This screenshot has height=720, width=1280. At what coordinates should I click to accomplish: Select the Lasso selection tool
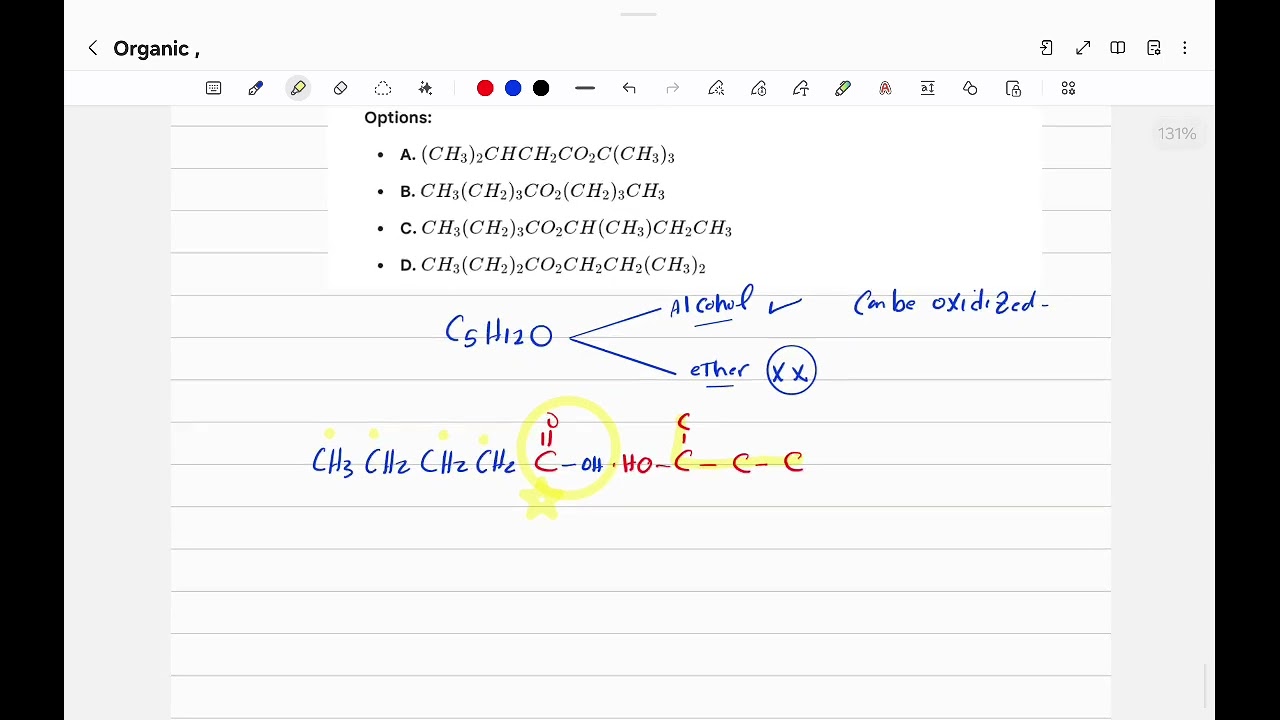click(383, 88)
